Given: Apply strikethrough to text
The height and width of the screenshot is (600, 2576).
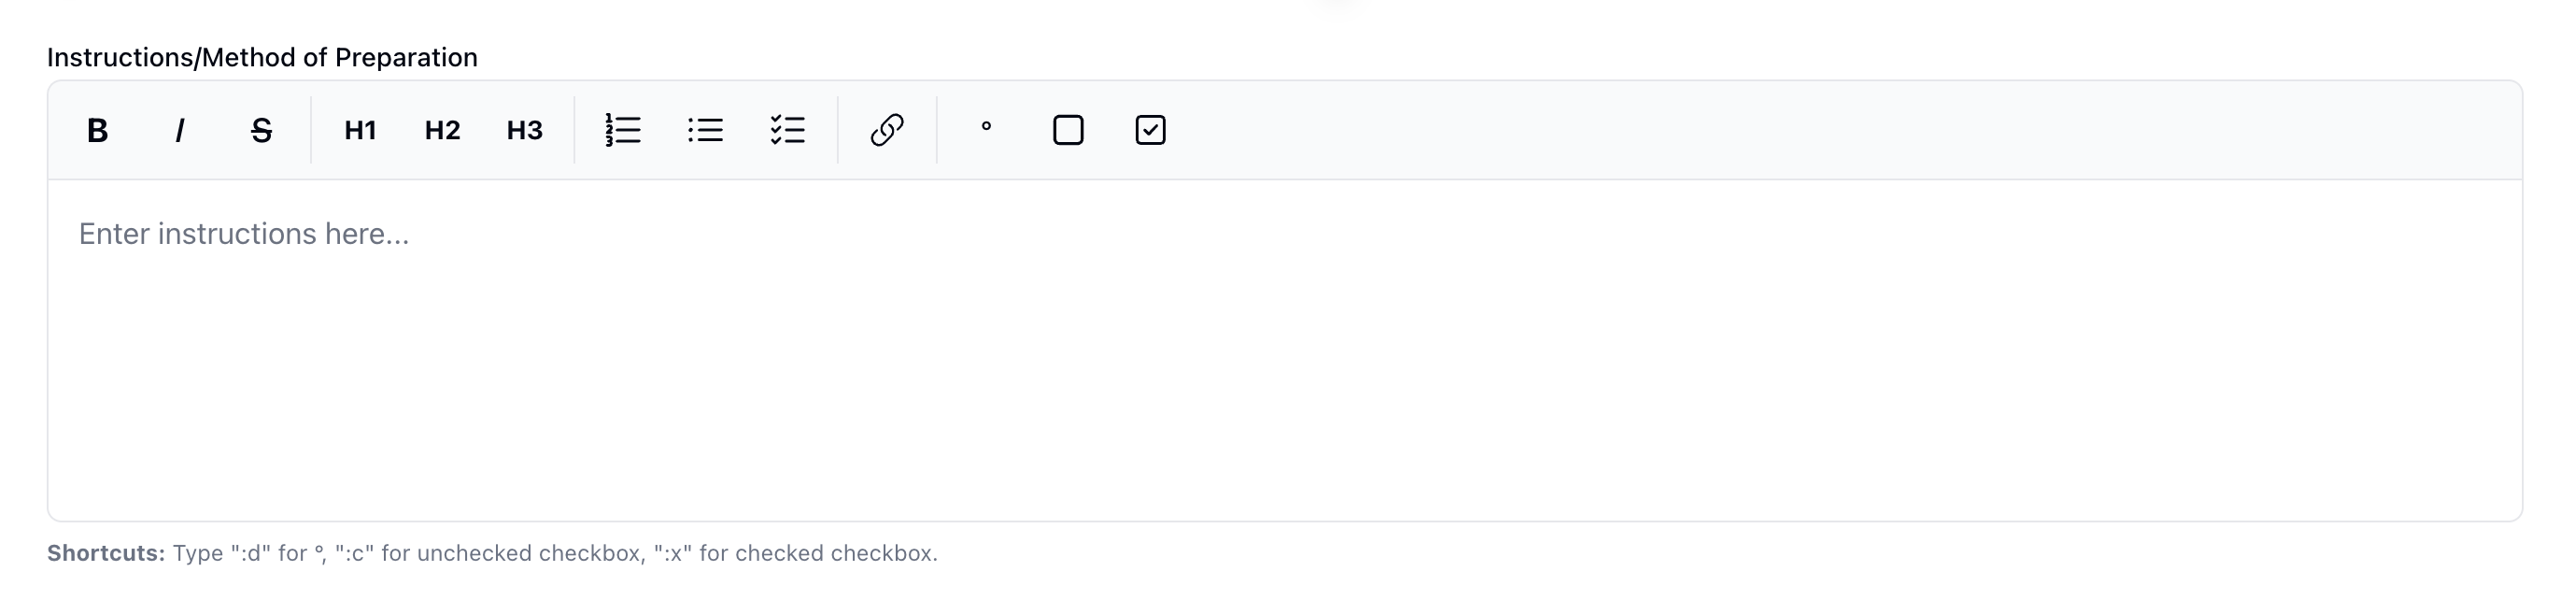Looking at the screenshot, I should tap(261, 130).
